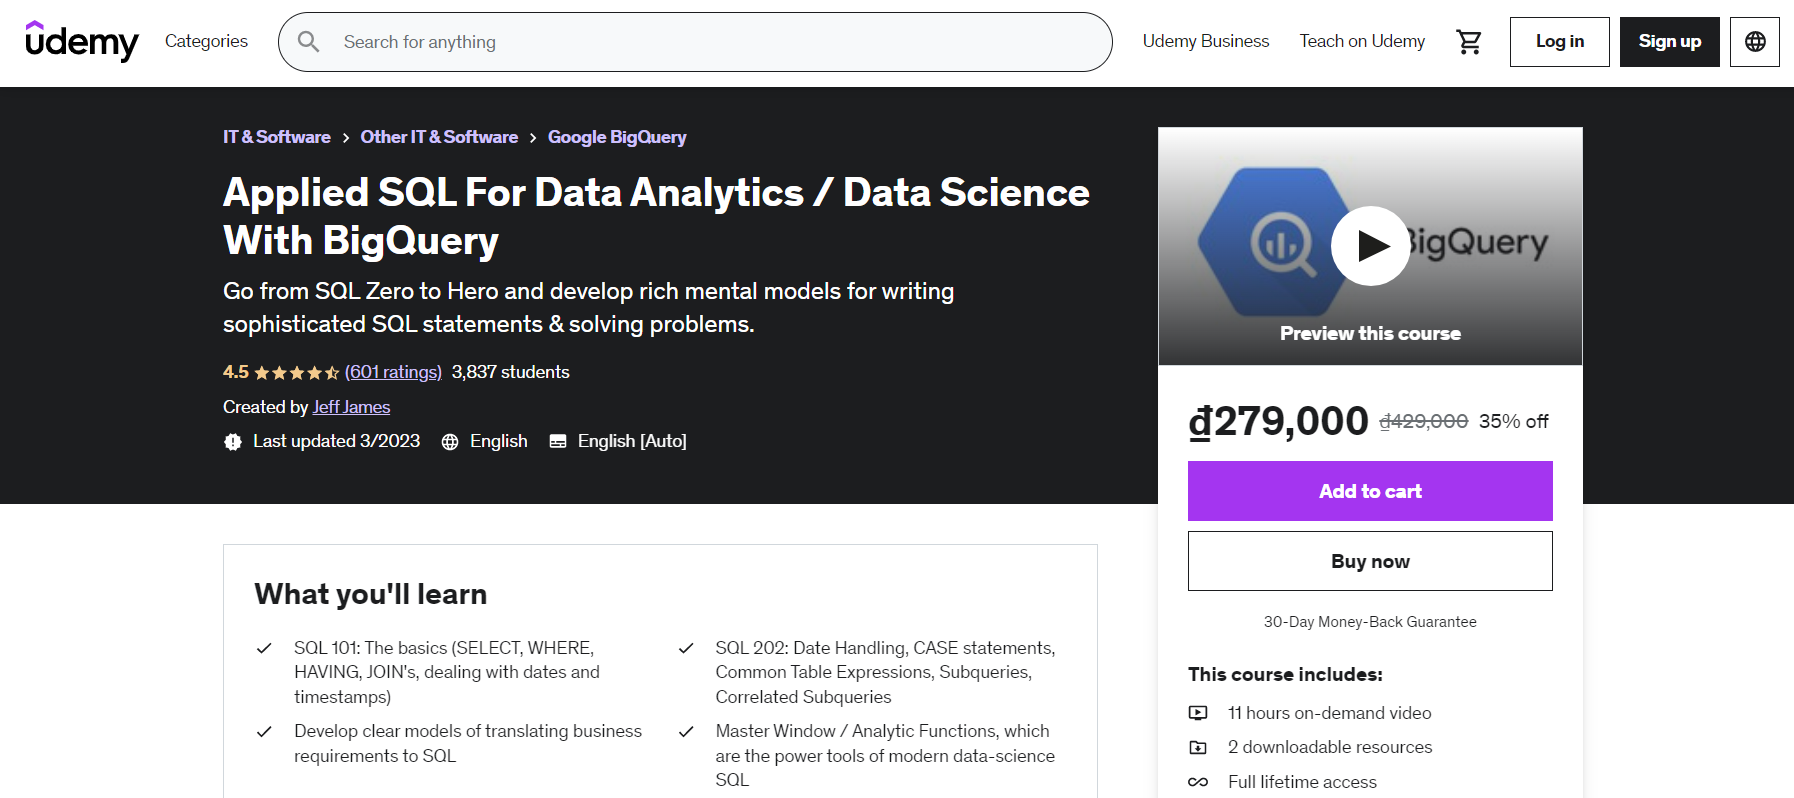Go to Udemy home via logo

coord(82,41)
